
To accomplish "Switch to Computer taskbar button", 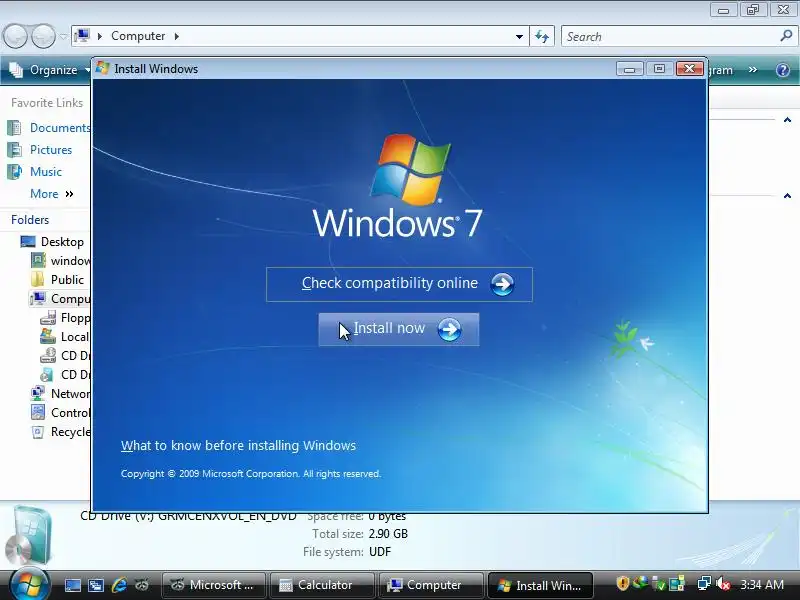I will tap(431, 585).
